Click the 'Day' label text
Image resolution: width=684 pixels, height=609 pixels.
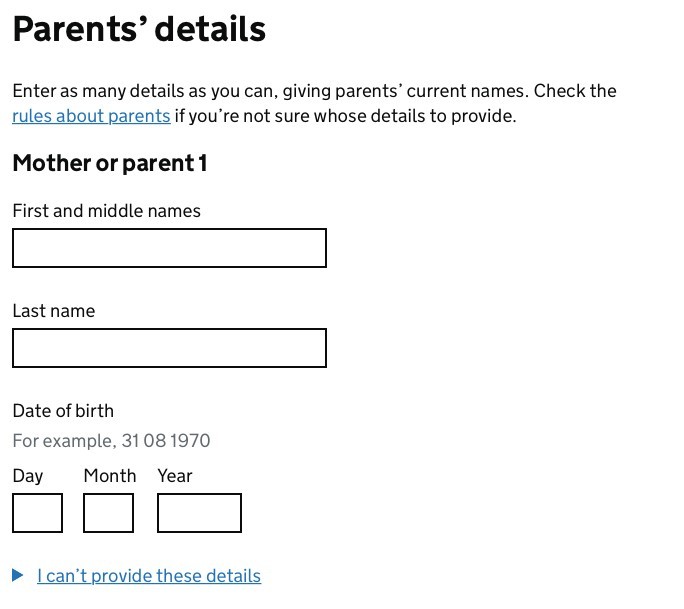(x=28, y=476)
